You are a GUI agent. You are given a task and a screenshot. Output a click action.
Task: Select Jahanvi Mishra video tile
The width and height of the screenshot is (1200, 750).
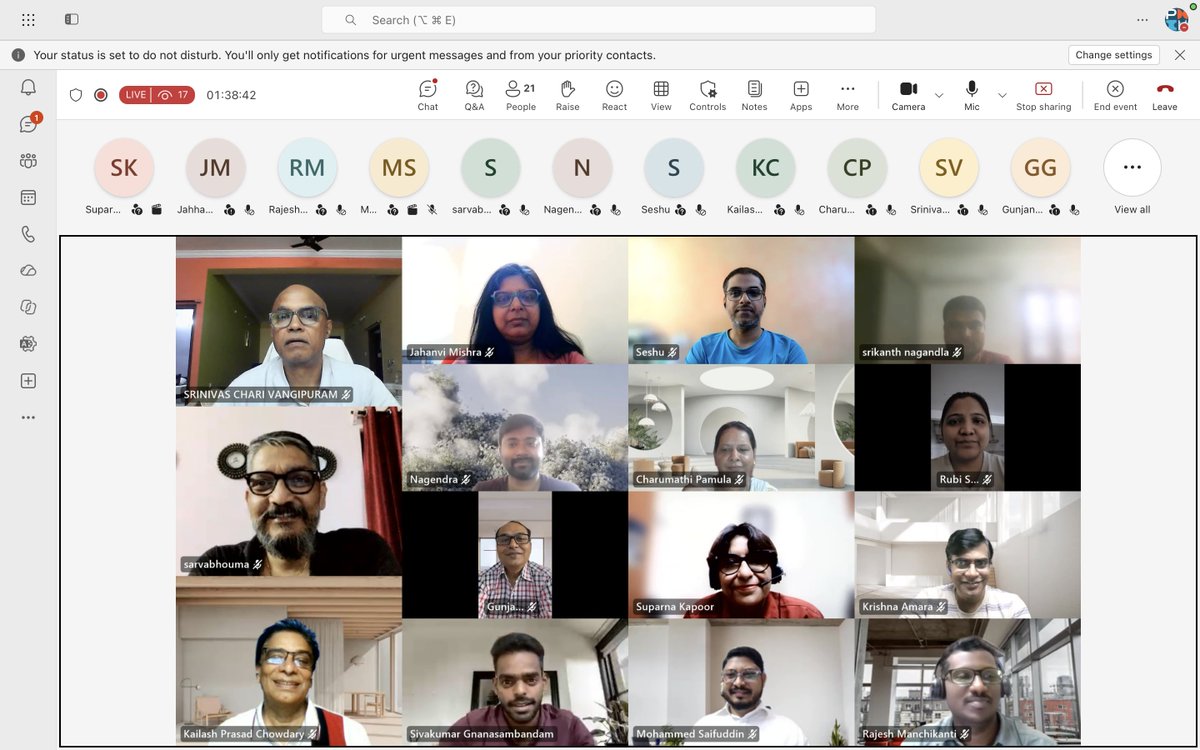pyautogui.click(x=515, y=300)
